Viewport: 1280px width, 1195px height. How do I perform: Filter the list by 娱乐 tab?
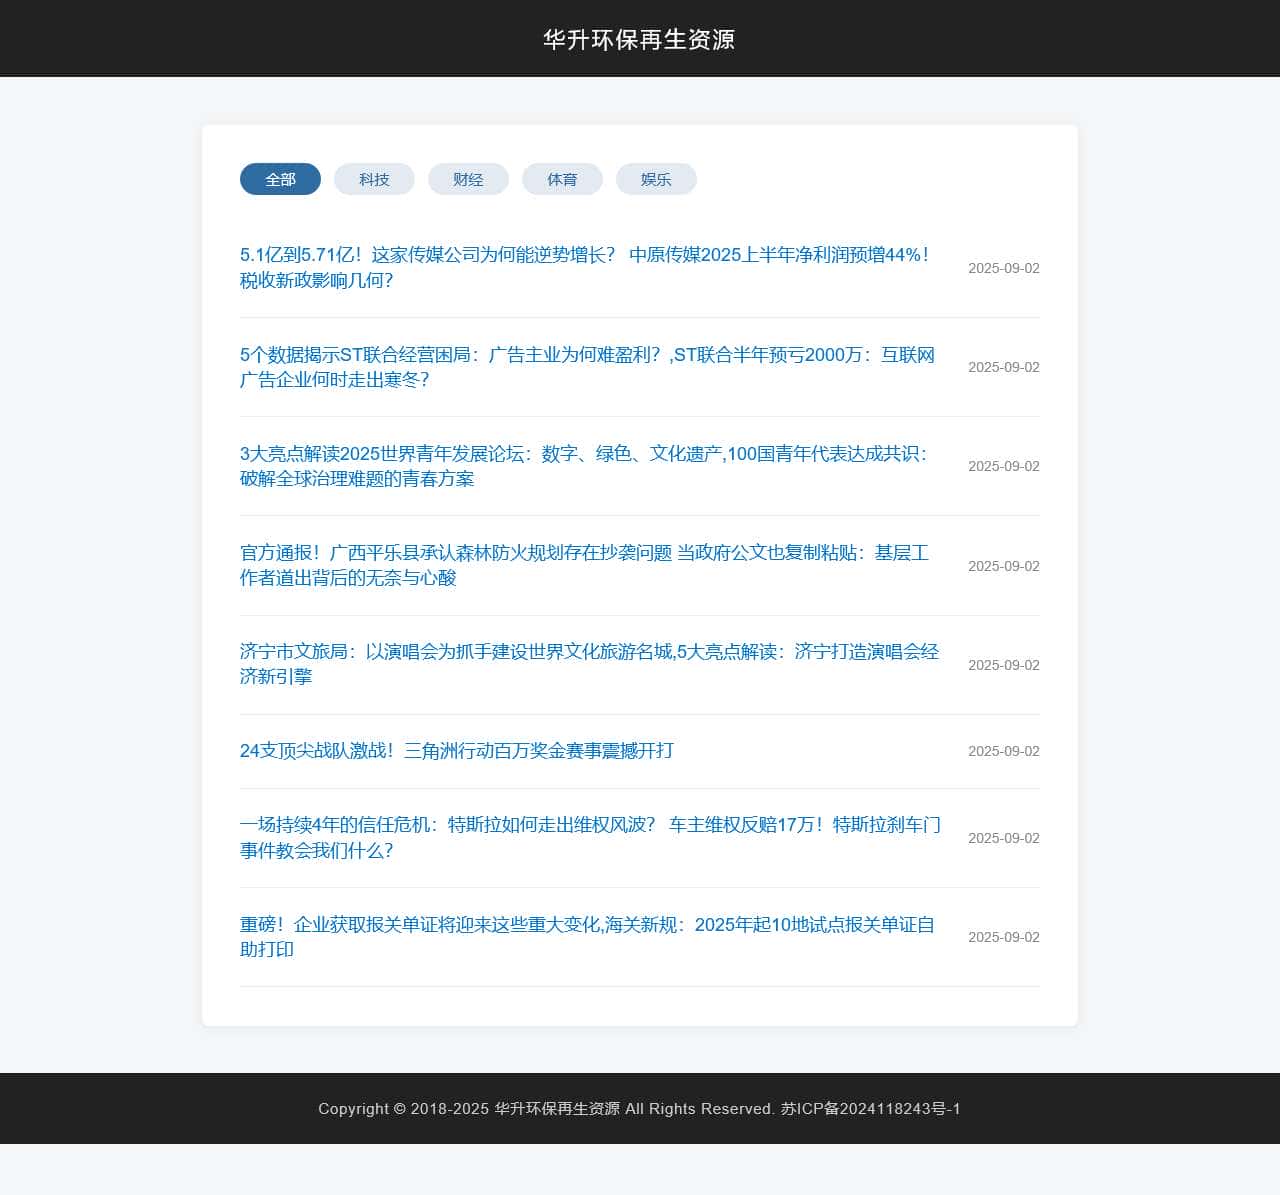656,179
